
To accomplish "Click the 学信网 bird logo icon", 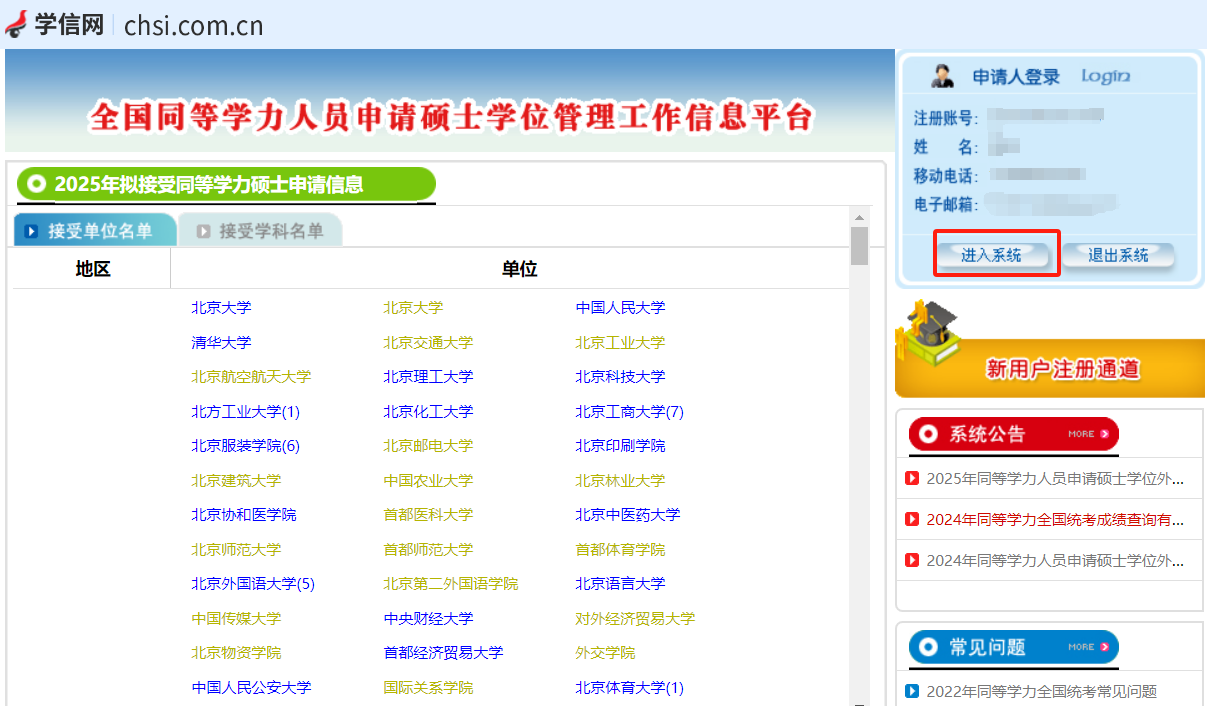I will coord(17,23).
